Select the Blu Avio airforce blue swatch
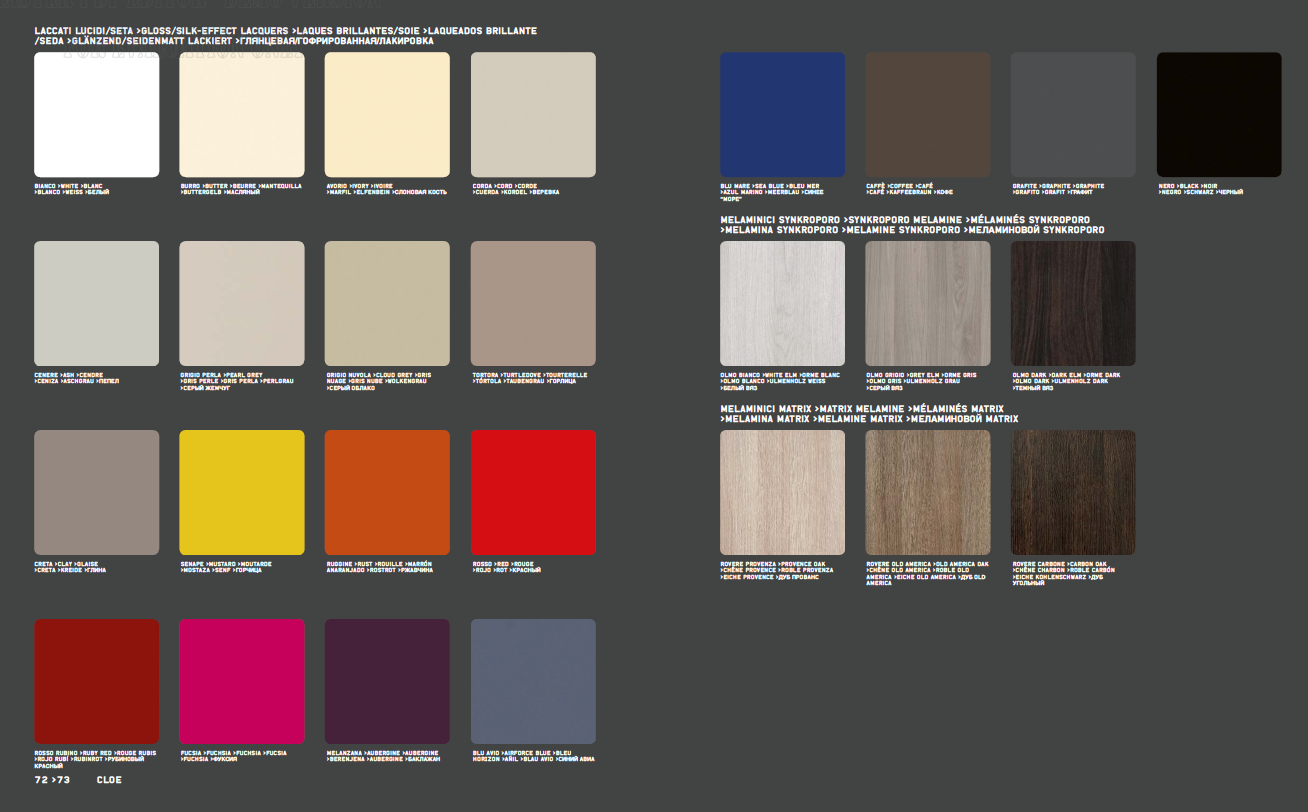 tap(533, 681)
